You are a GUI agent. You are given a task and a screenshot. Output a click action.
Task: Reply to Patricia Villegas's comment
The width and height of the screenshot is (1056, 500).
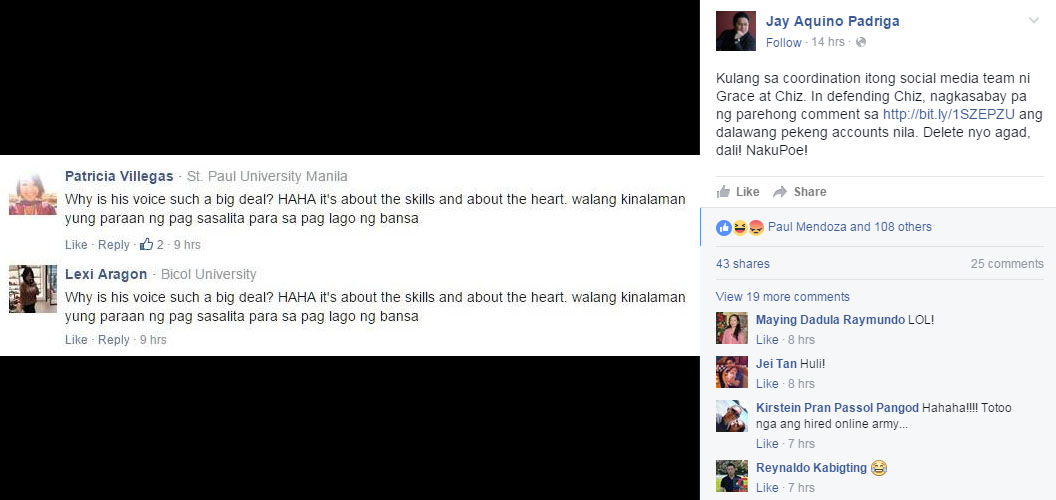point(114,245)
